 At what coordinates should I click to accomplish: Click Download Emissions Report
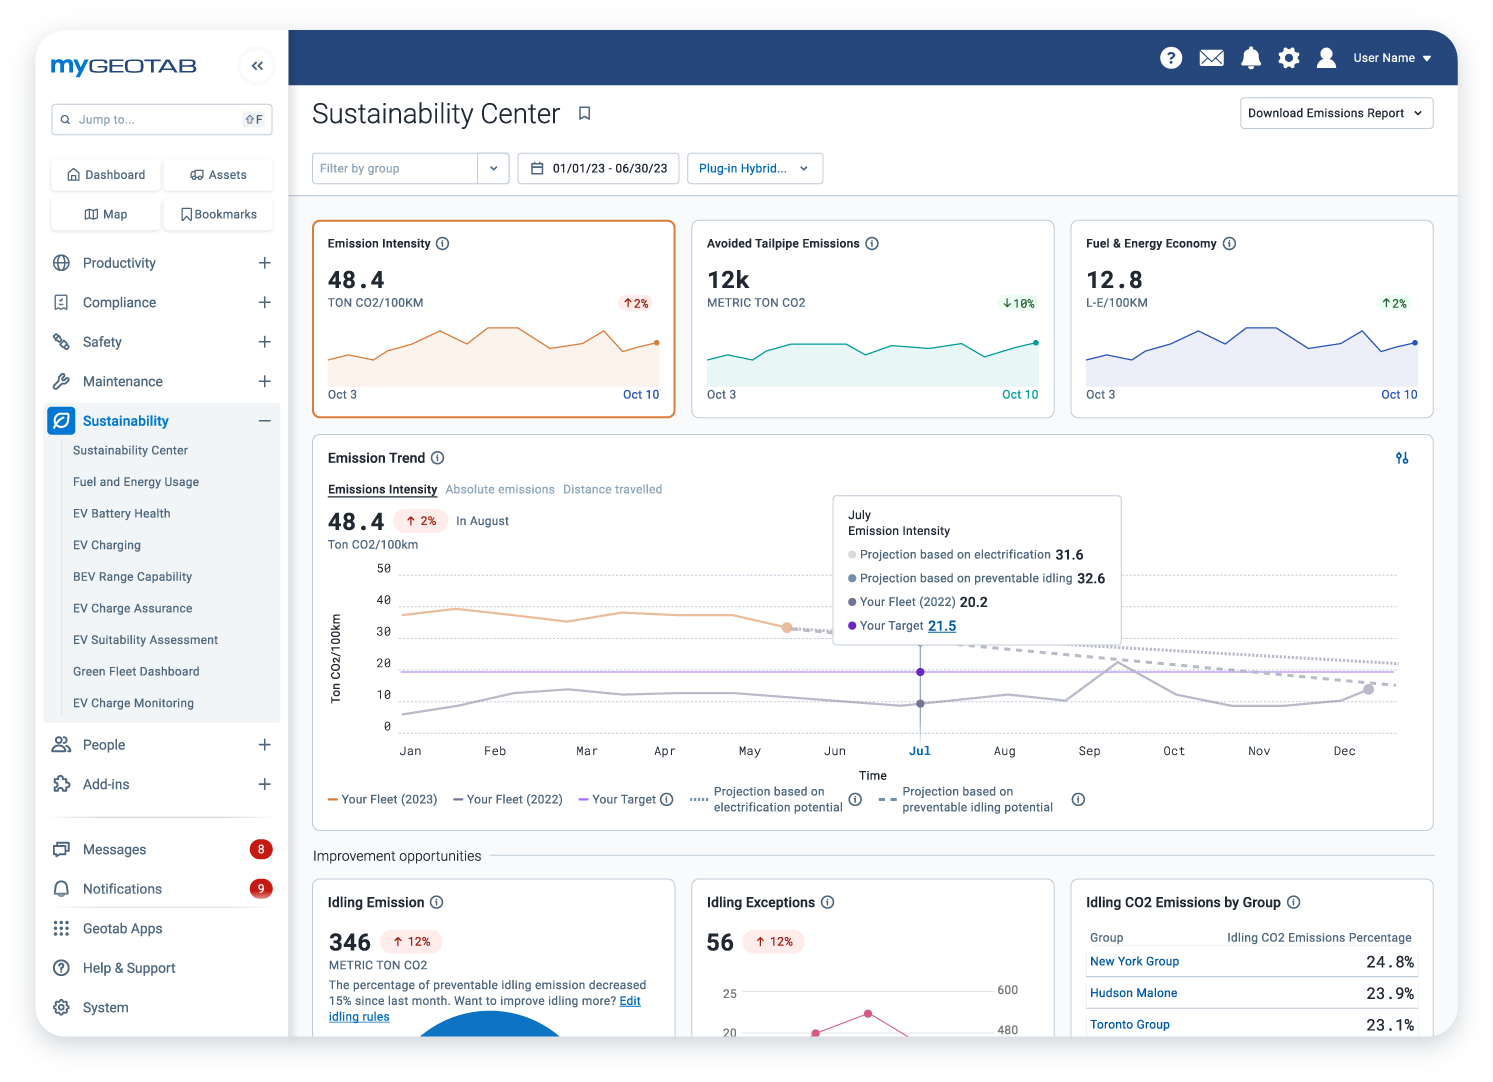point(1336,113)
